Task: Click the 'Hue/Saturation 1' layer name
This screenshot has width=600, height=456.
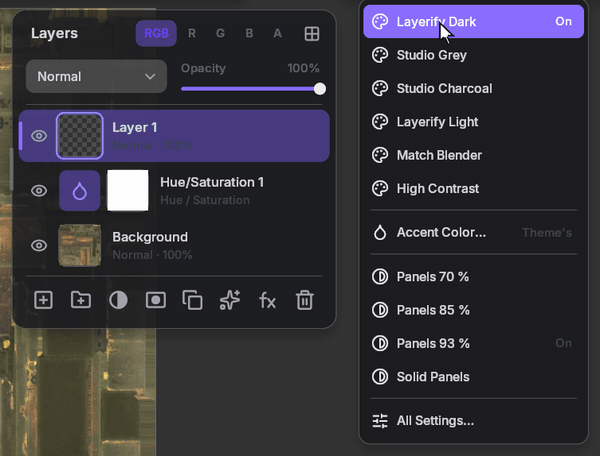Action: click(x=212, y=182)
